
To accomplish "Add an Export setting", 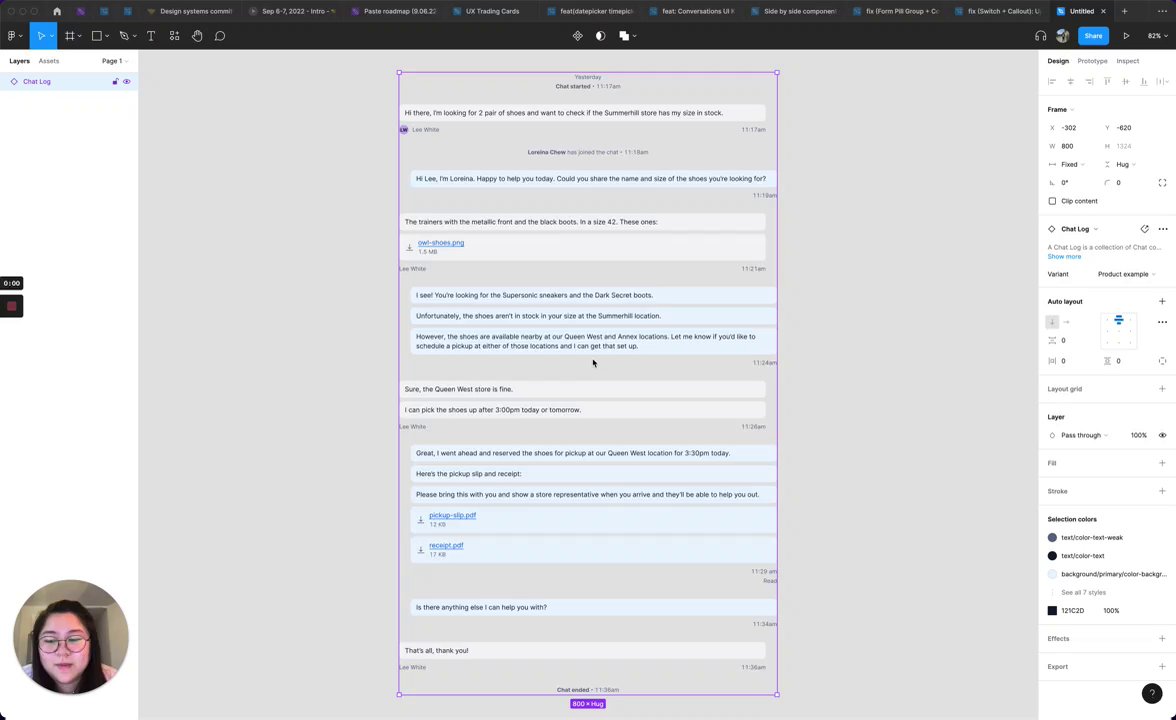I will pos(1162,666).
